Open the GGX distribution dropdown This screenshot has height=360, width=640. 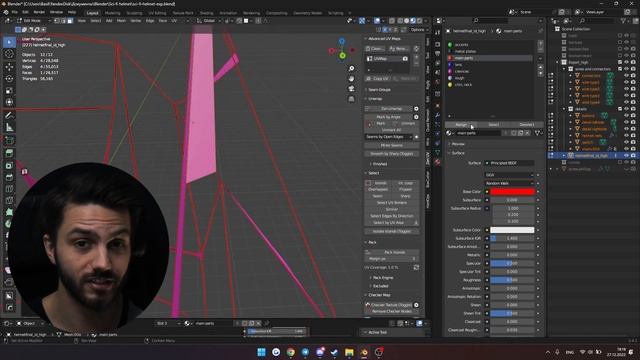point(509,175)
